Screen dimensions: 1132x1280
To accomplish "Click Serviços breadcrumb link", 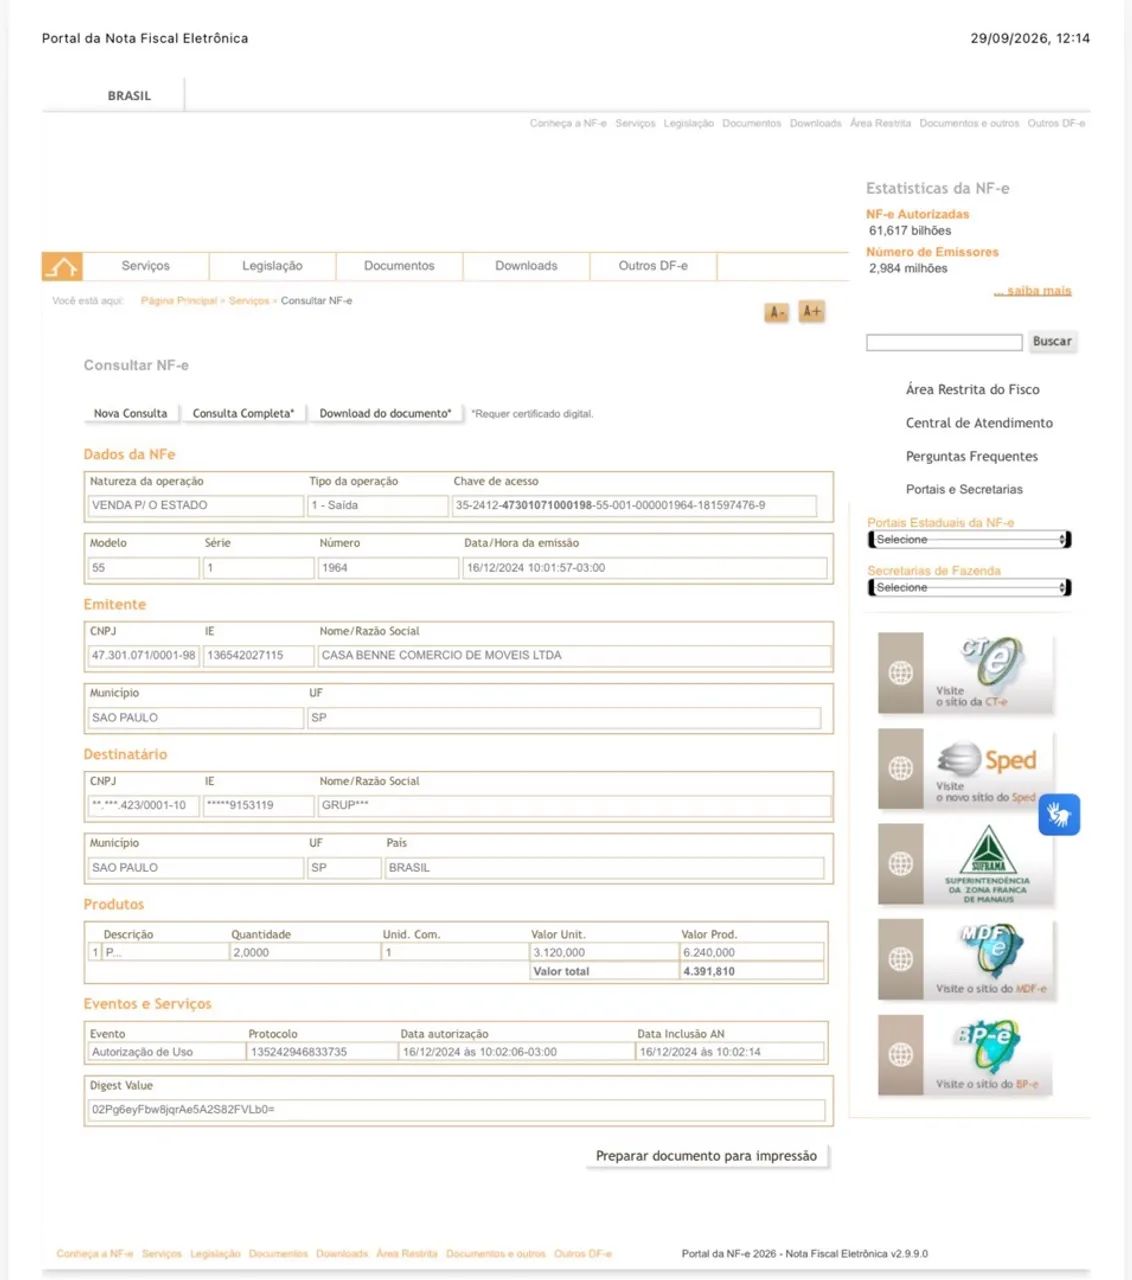I will click(x=249, y=301).
